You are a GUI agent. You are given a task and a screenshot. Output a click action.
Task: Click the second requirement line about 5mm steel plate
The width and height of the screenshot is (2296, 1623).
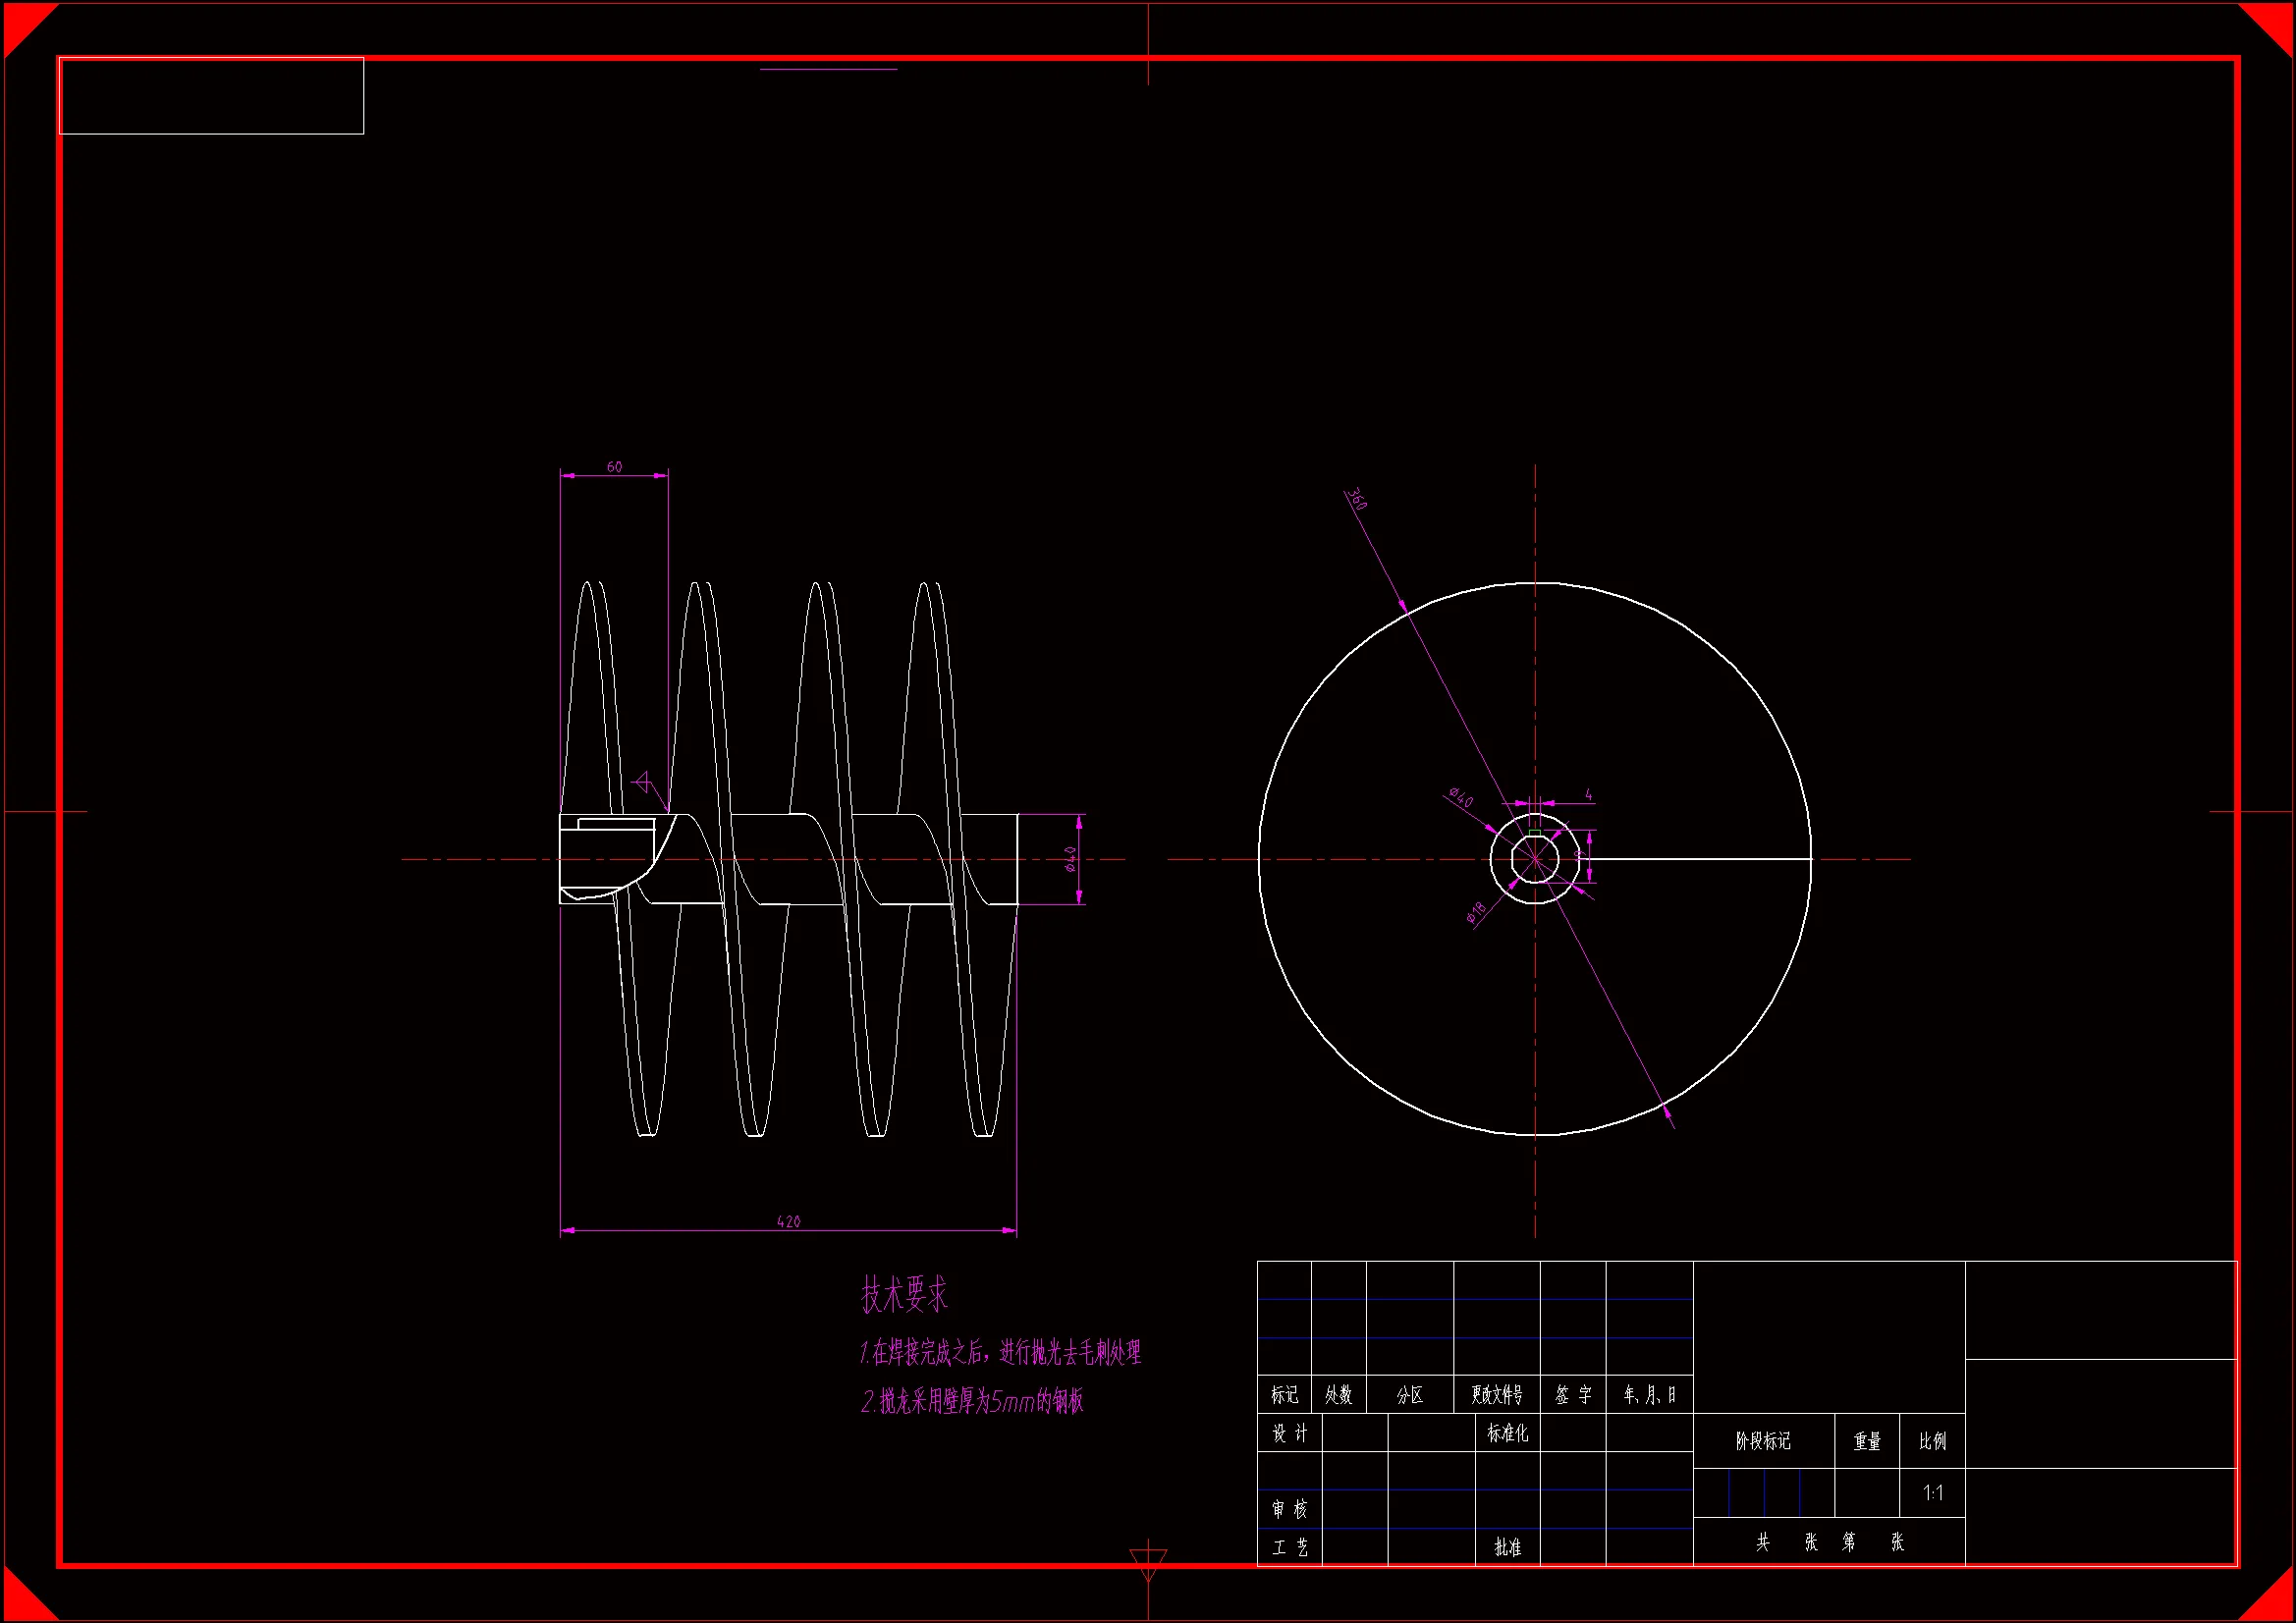972,1402
